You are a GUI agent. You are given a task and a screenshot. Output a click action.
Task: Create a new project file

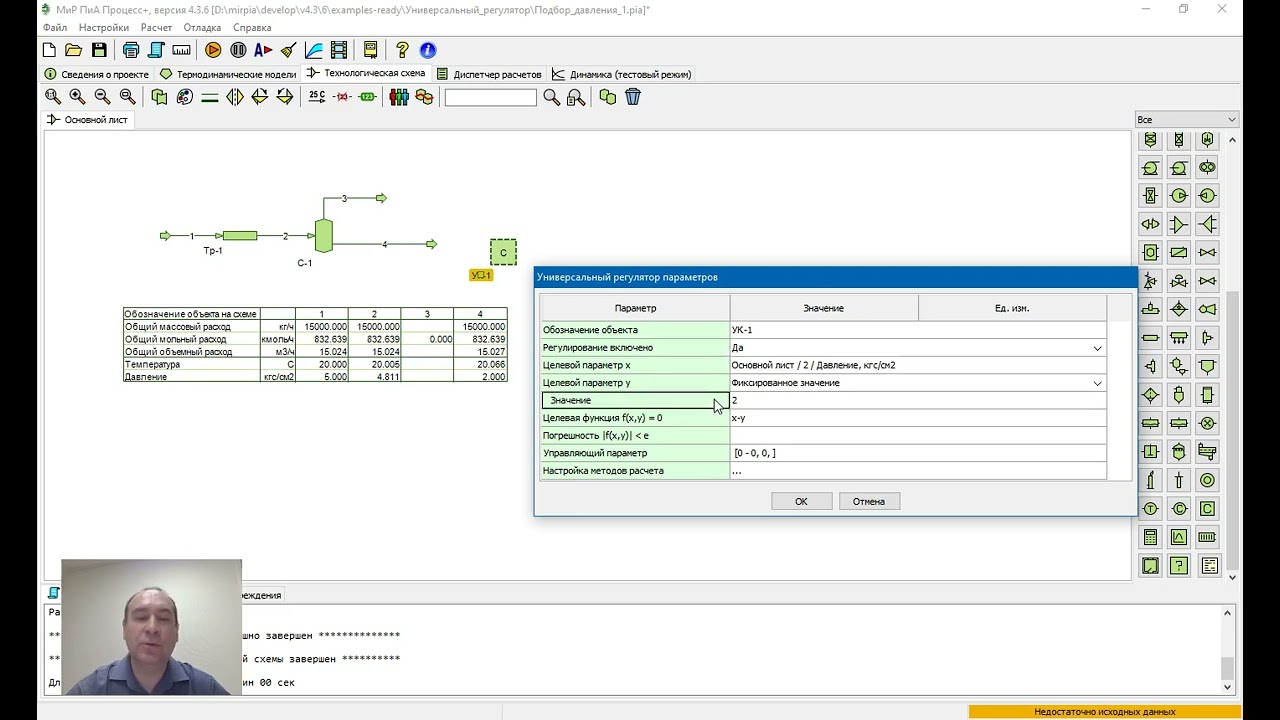49,50
